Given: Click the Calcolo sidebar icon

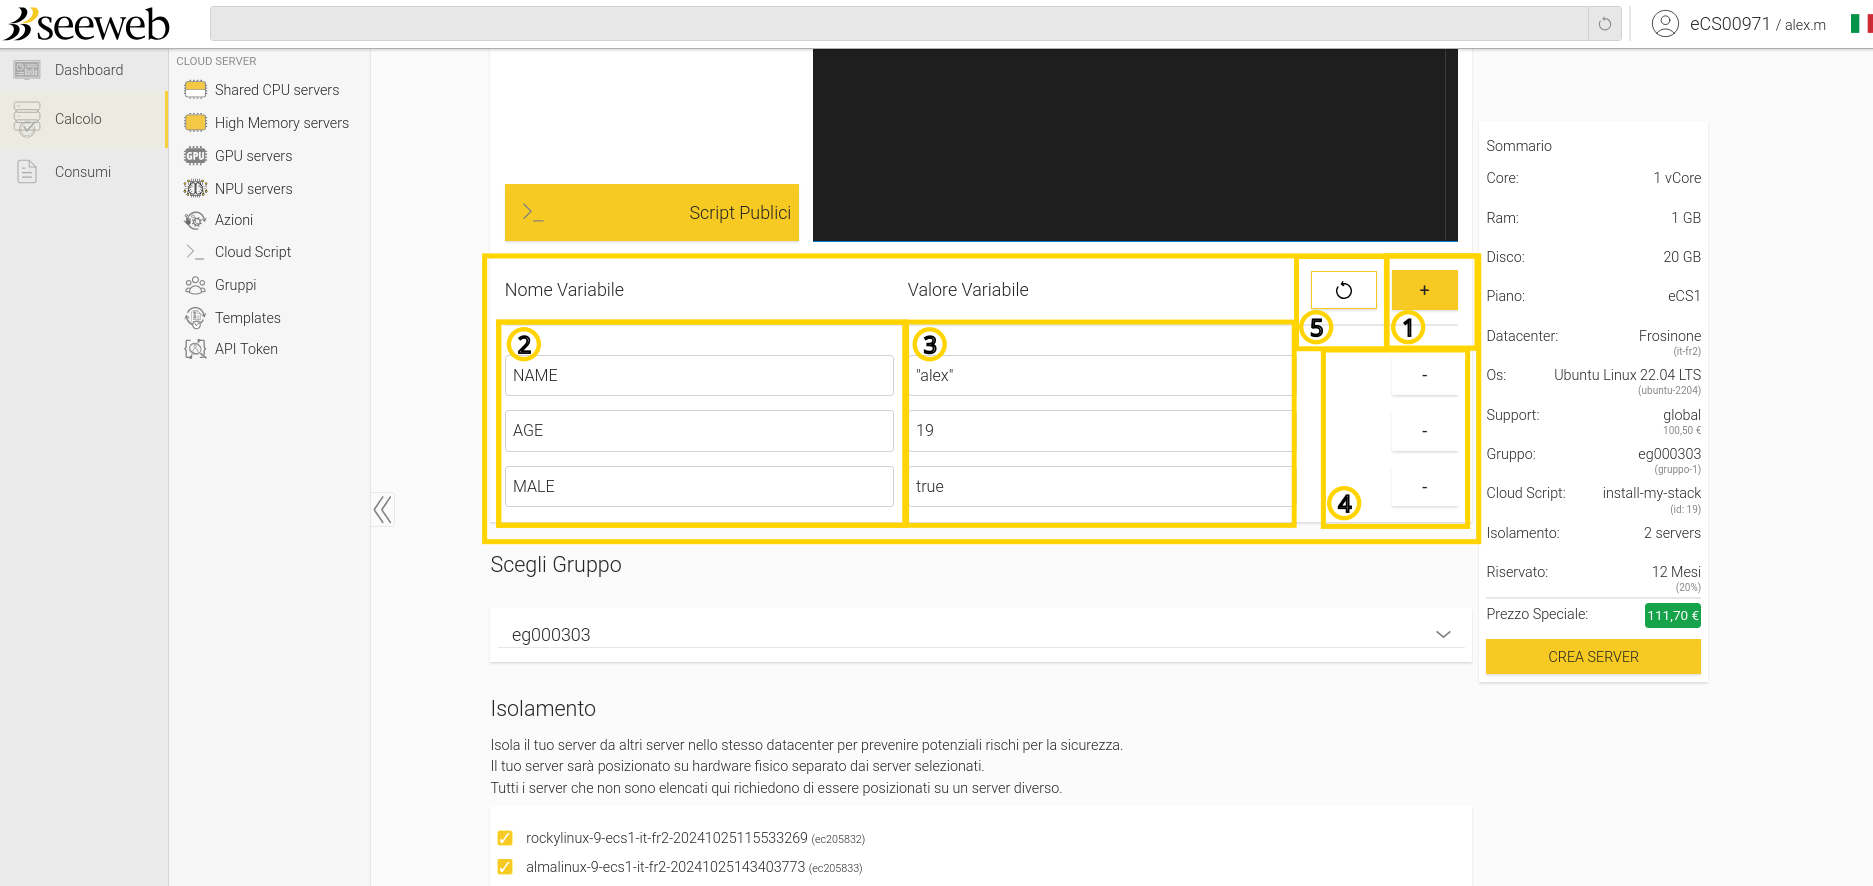Looking at the screenshot, I should 27,119.
